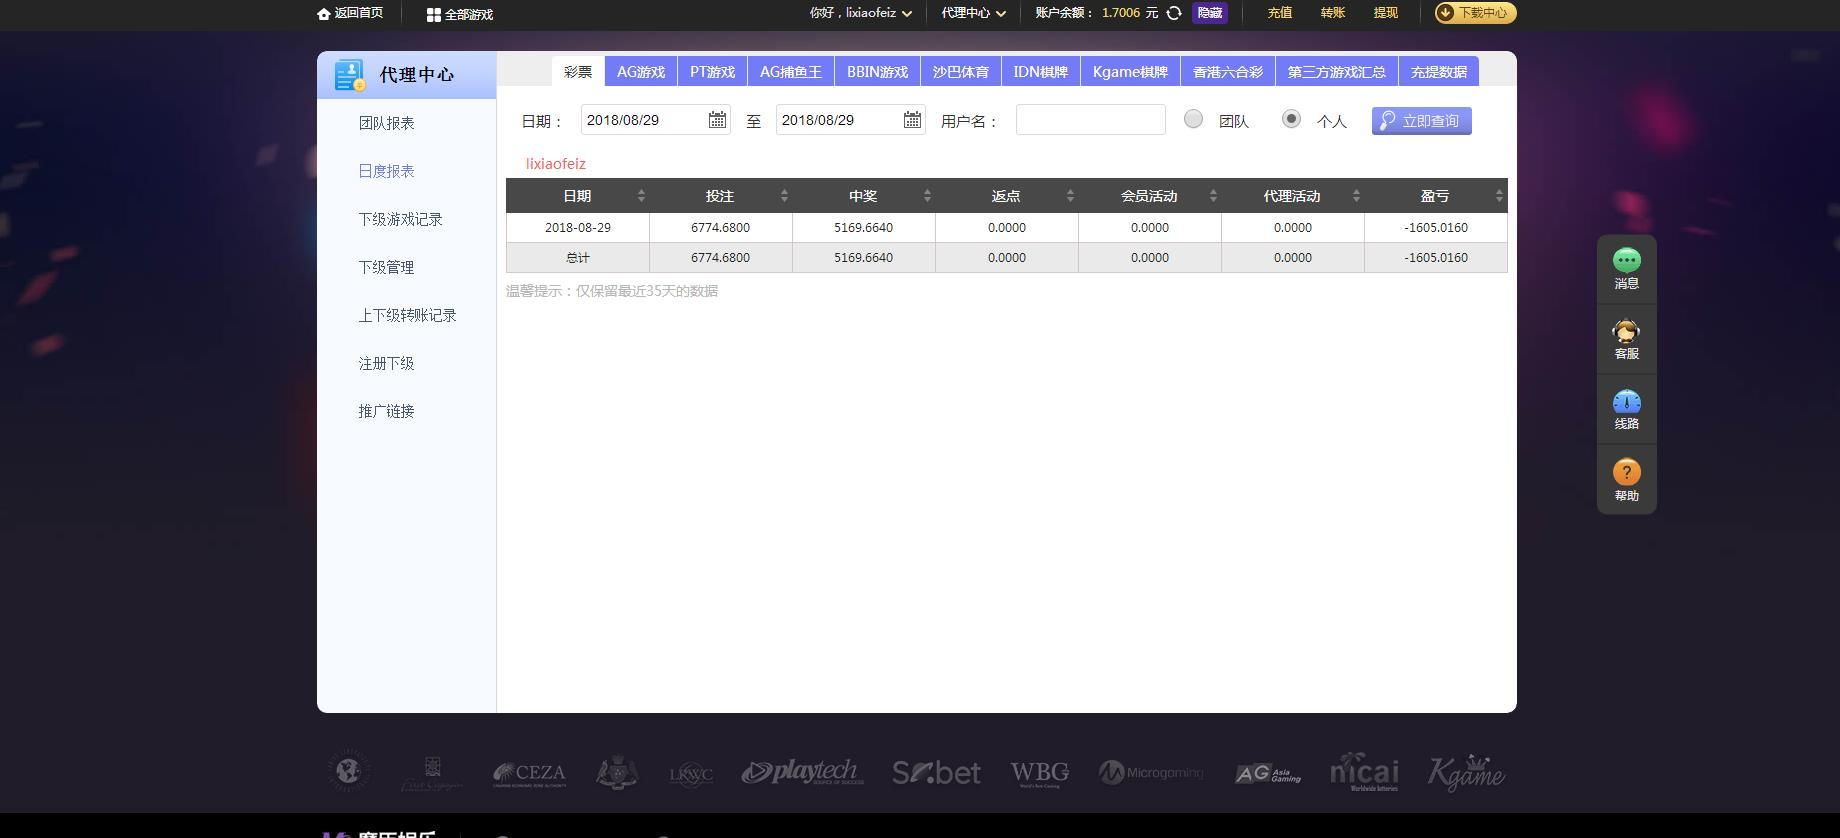
Task: Sort table by 投注 column arrows
Action: point(784,196)
